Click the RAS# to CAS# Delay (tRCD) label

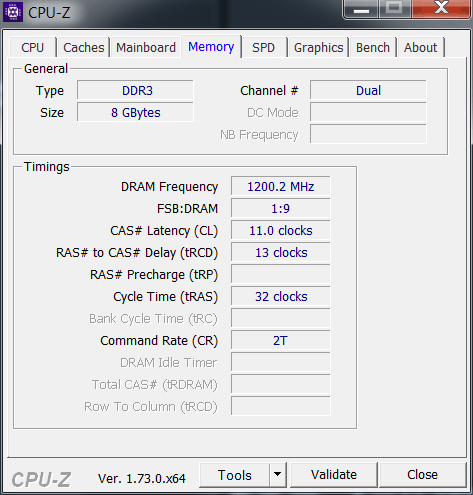click(137, 253)
